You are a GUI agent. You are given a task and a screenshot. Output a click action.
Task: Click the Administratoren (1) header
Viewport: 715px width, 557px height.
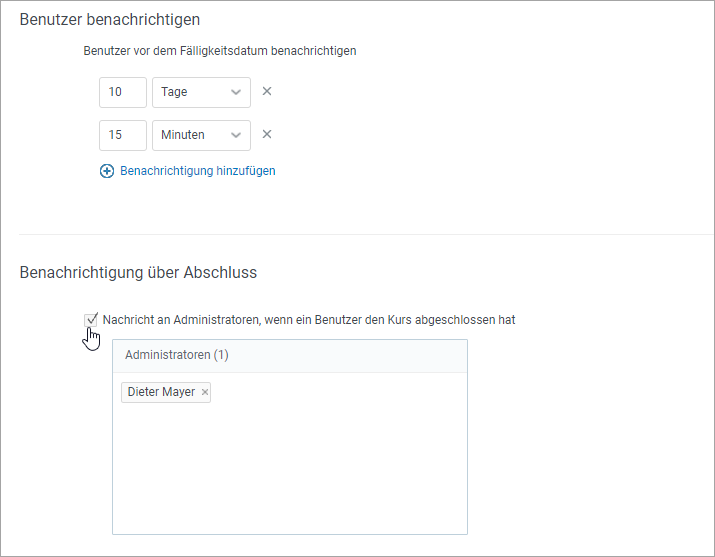290,356
